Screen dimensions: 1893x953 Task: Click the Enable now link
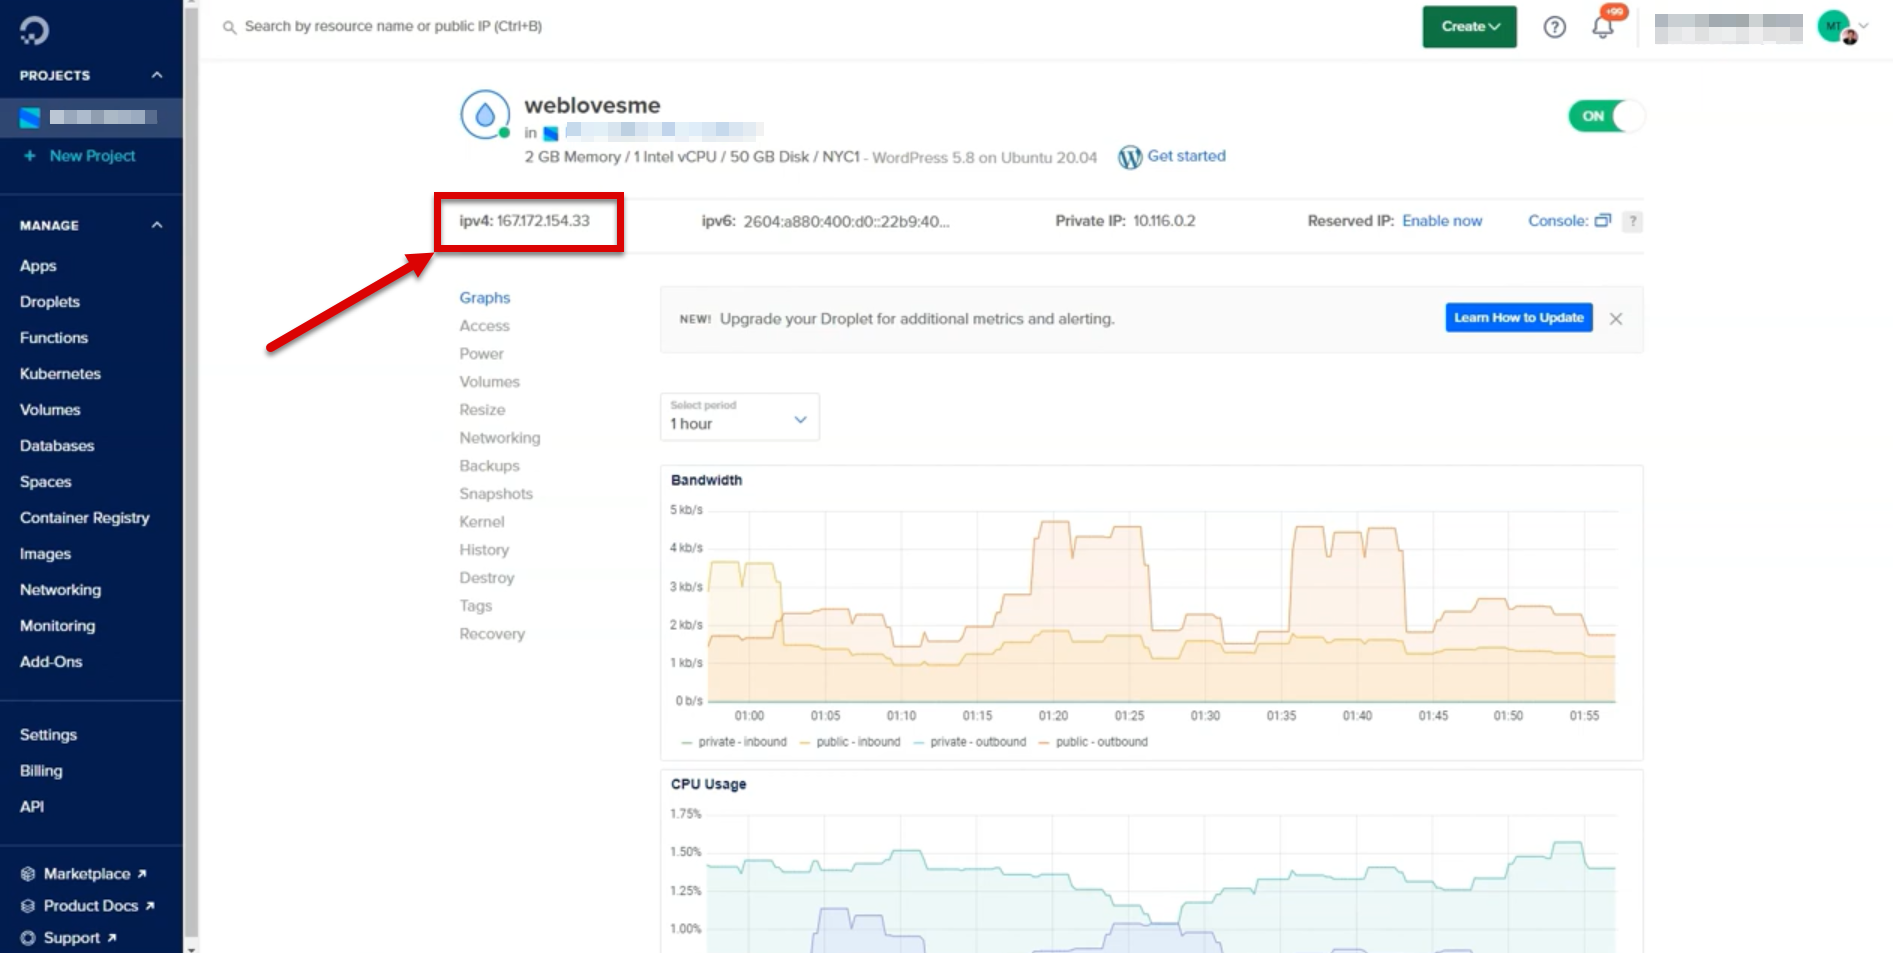tap(1441, 221)
